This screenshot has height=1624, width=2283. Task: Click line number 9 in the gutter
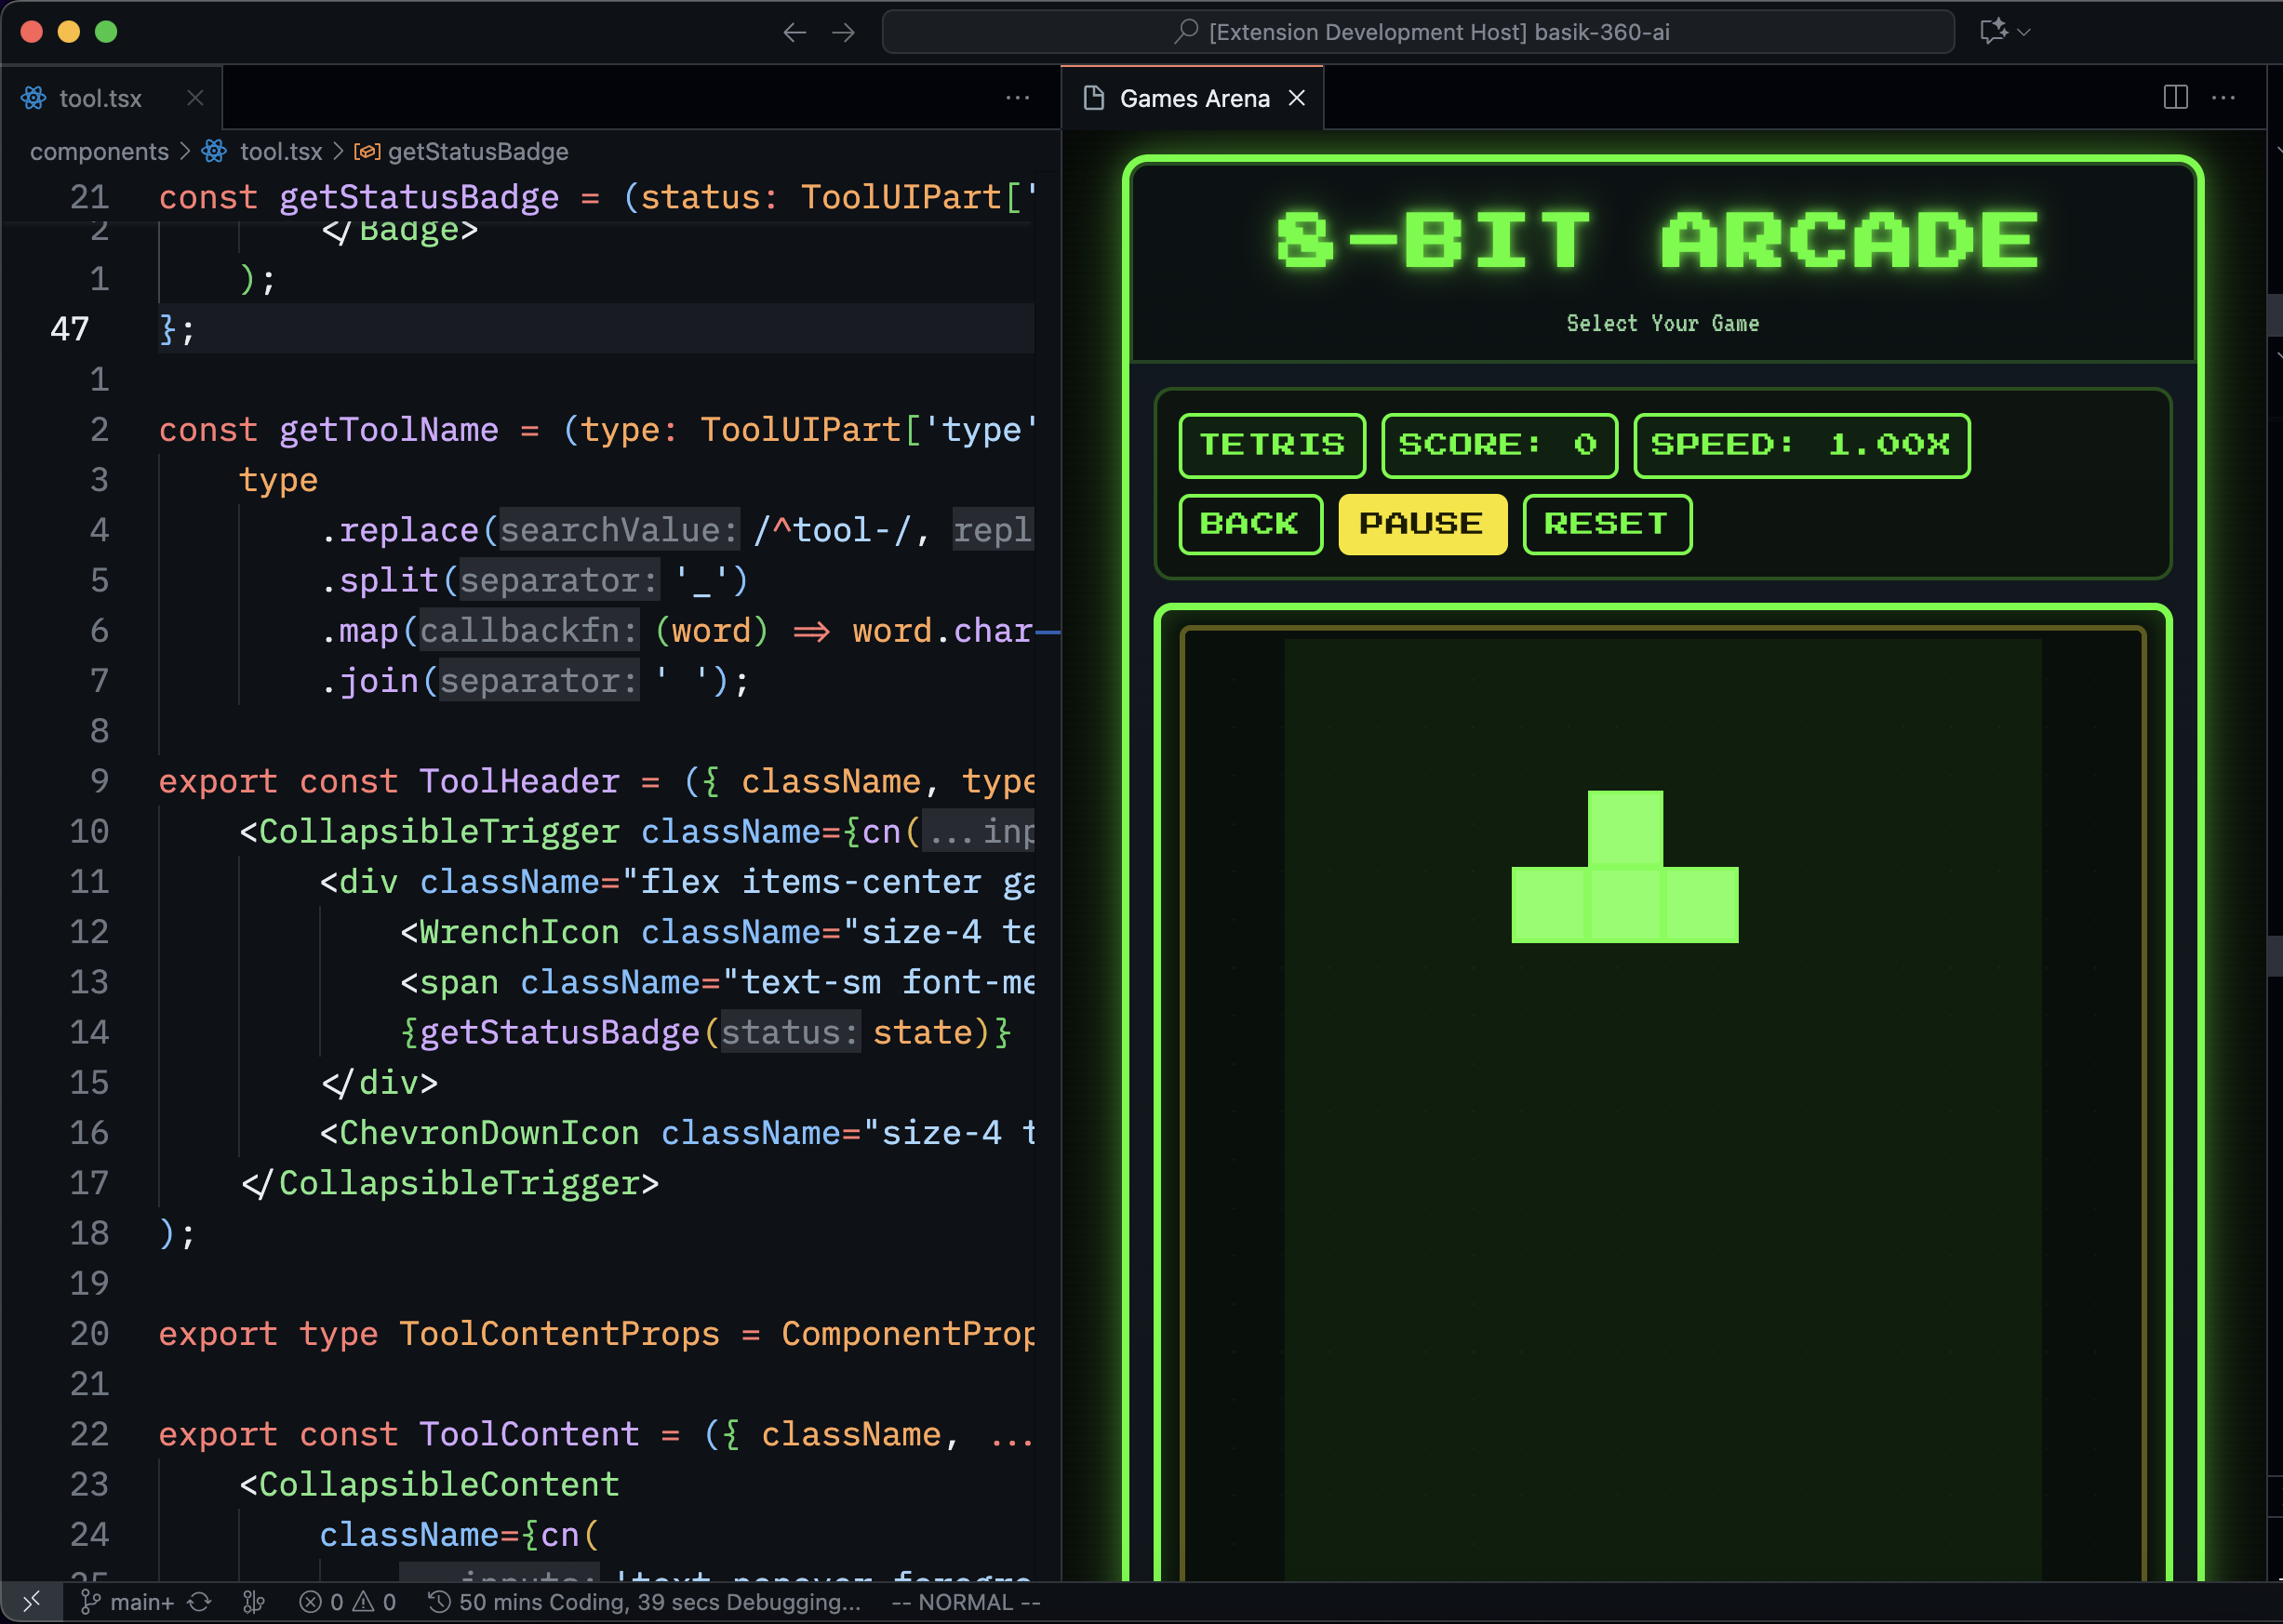click(99, 781)
